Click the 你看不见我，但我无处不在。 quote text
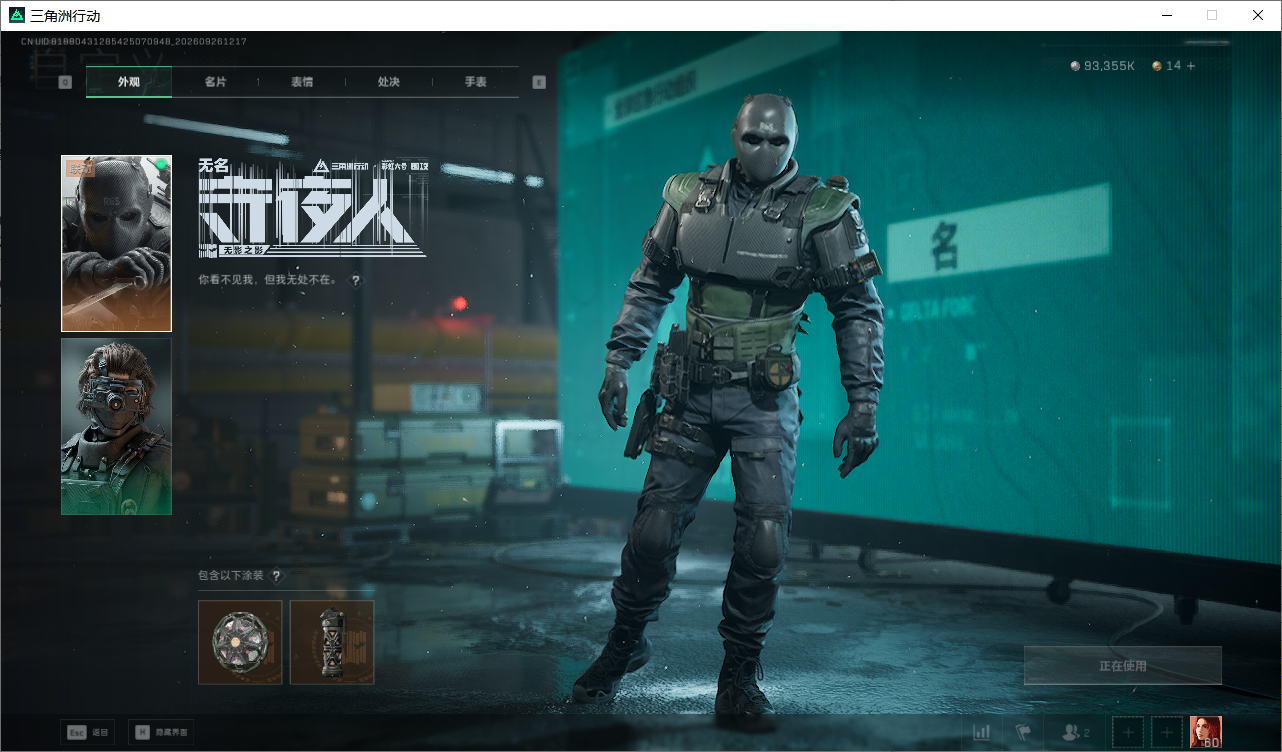 click(x=267, y=280)
